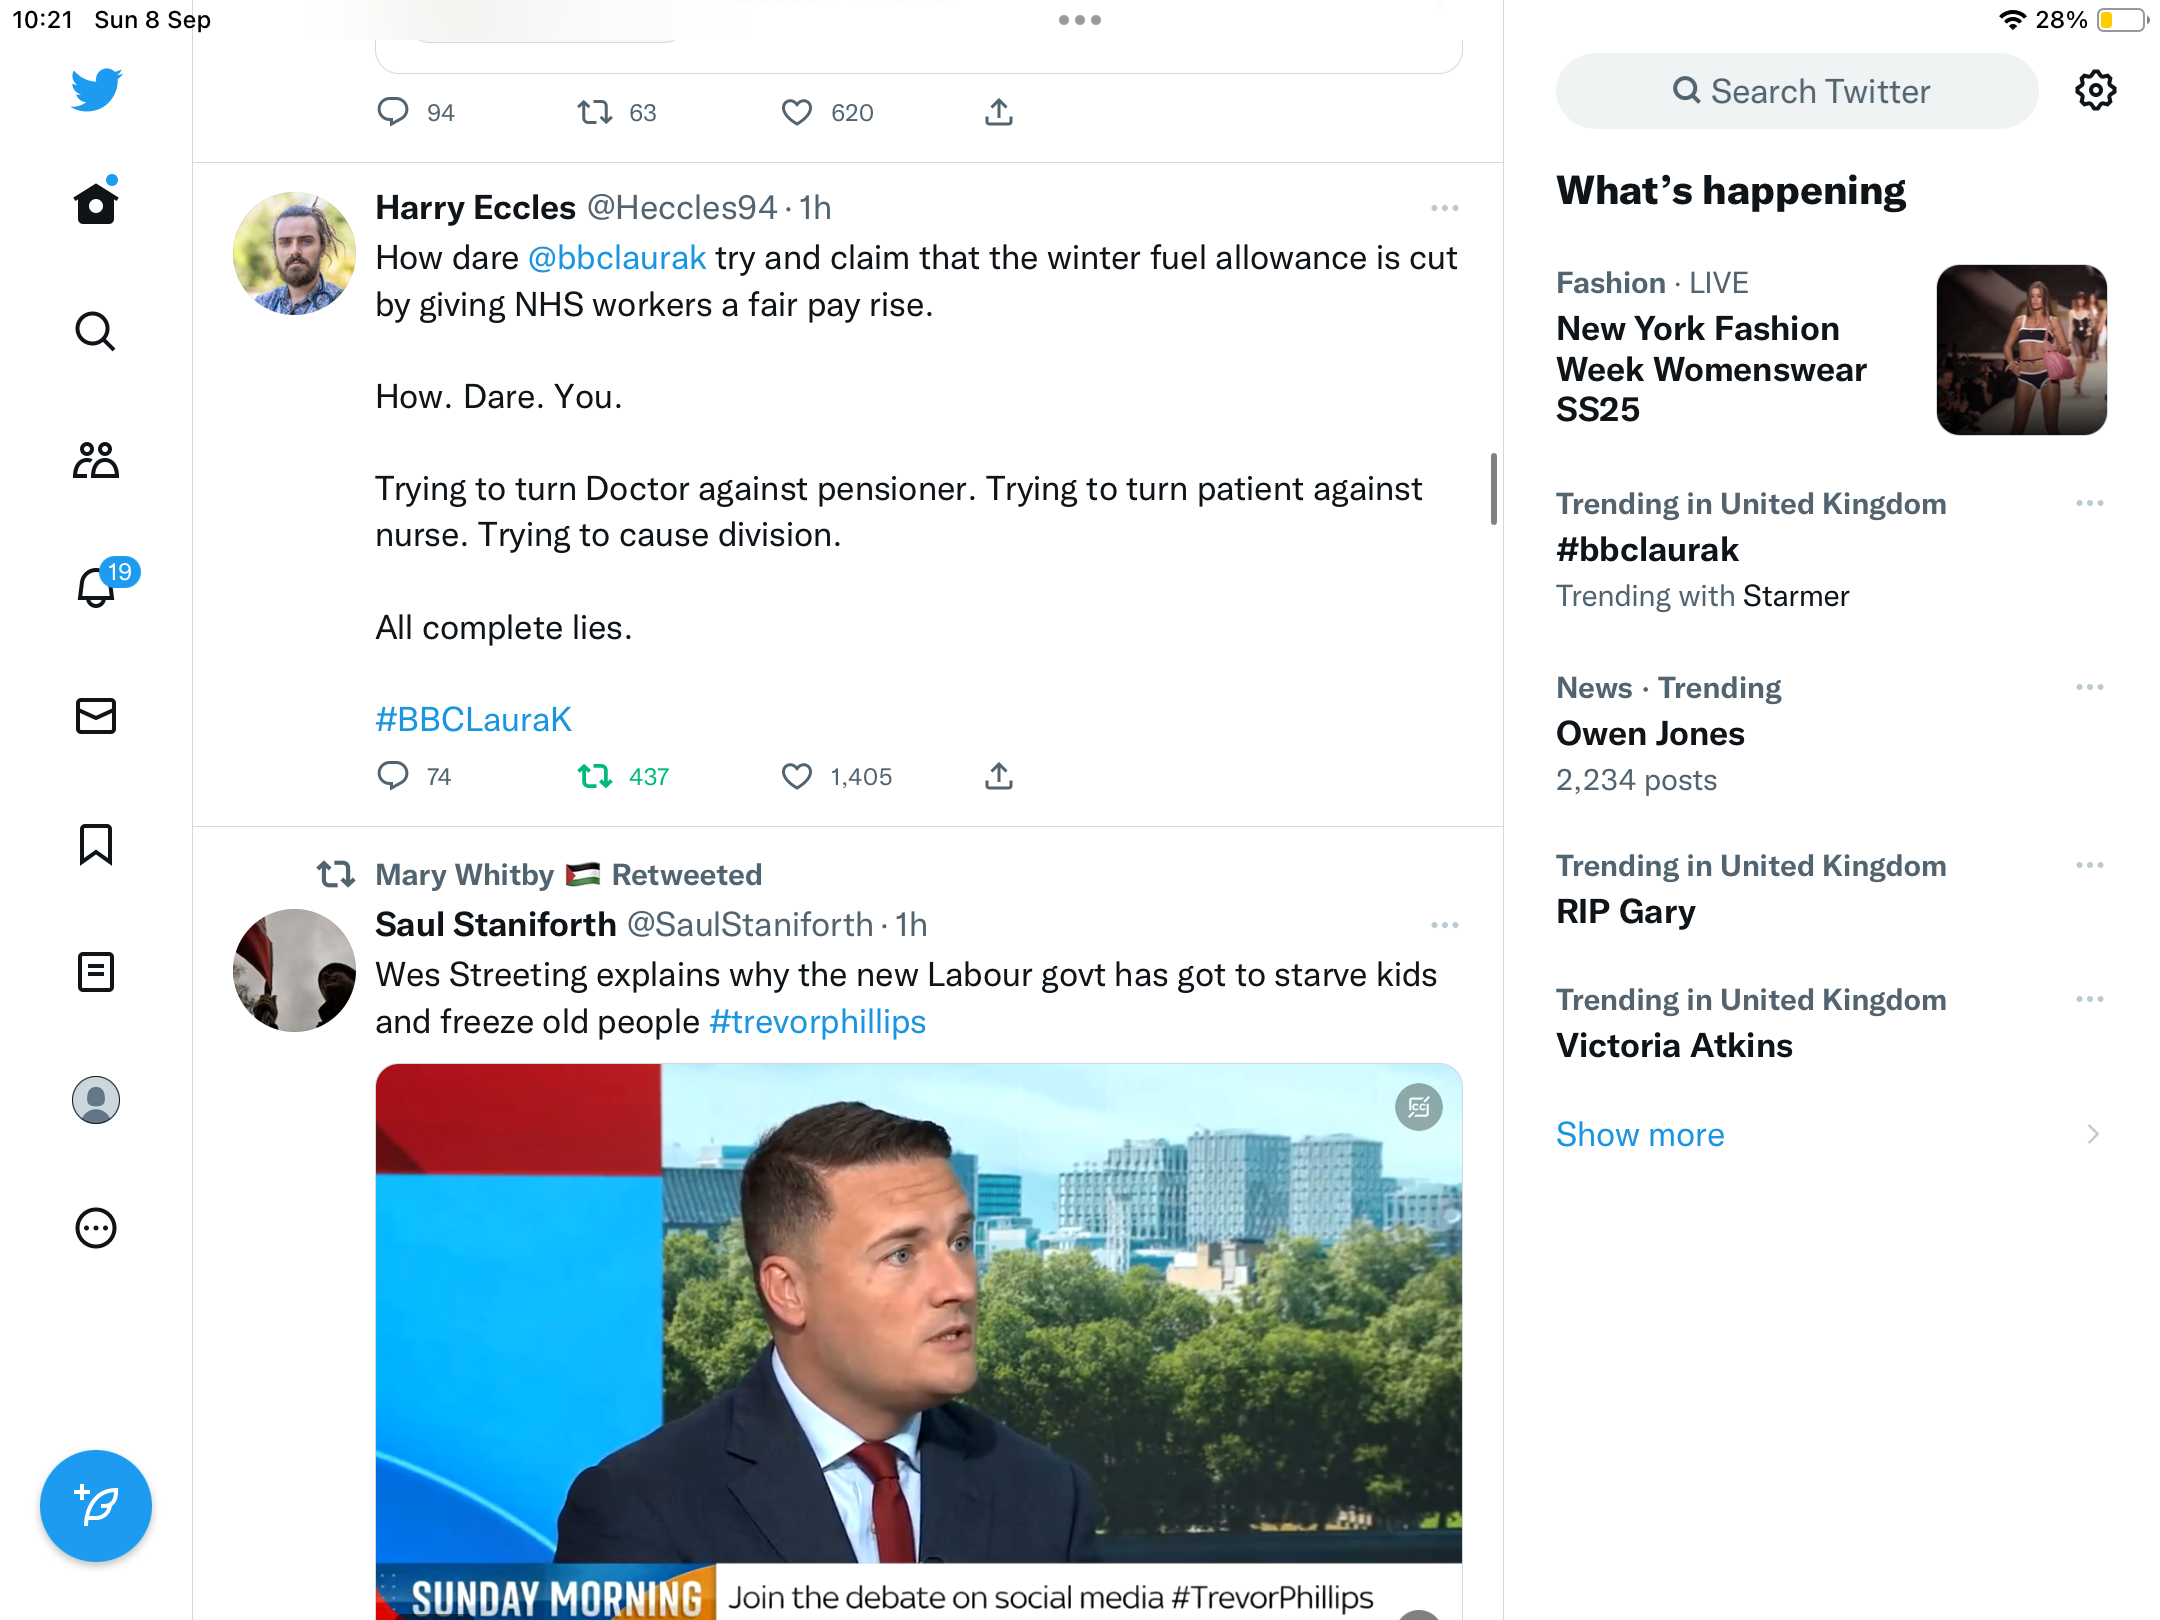Like Harry Eccles' tweet with 1,405 likes
The height and width of the screenshot is (1620, 2160).
click(x=797, y=776)
